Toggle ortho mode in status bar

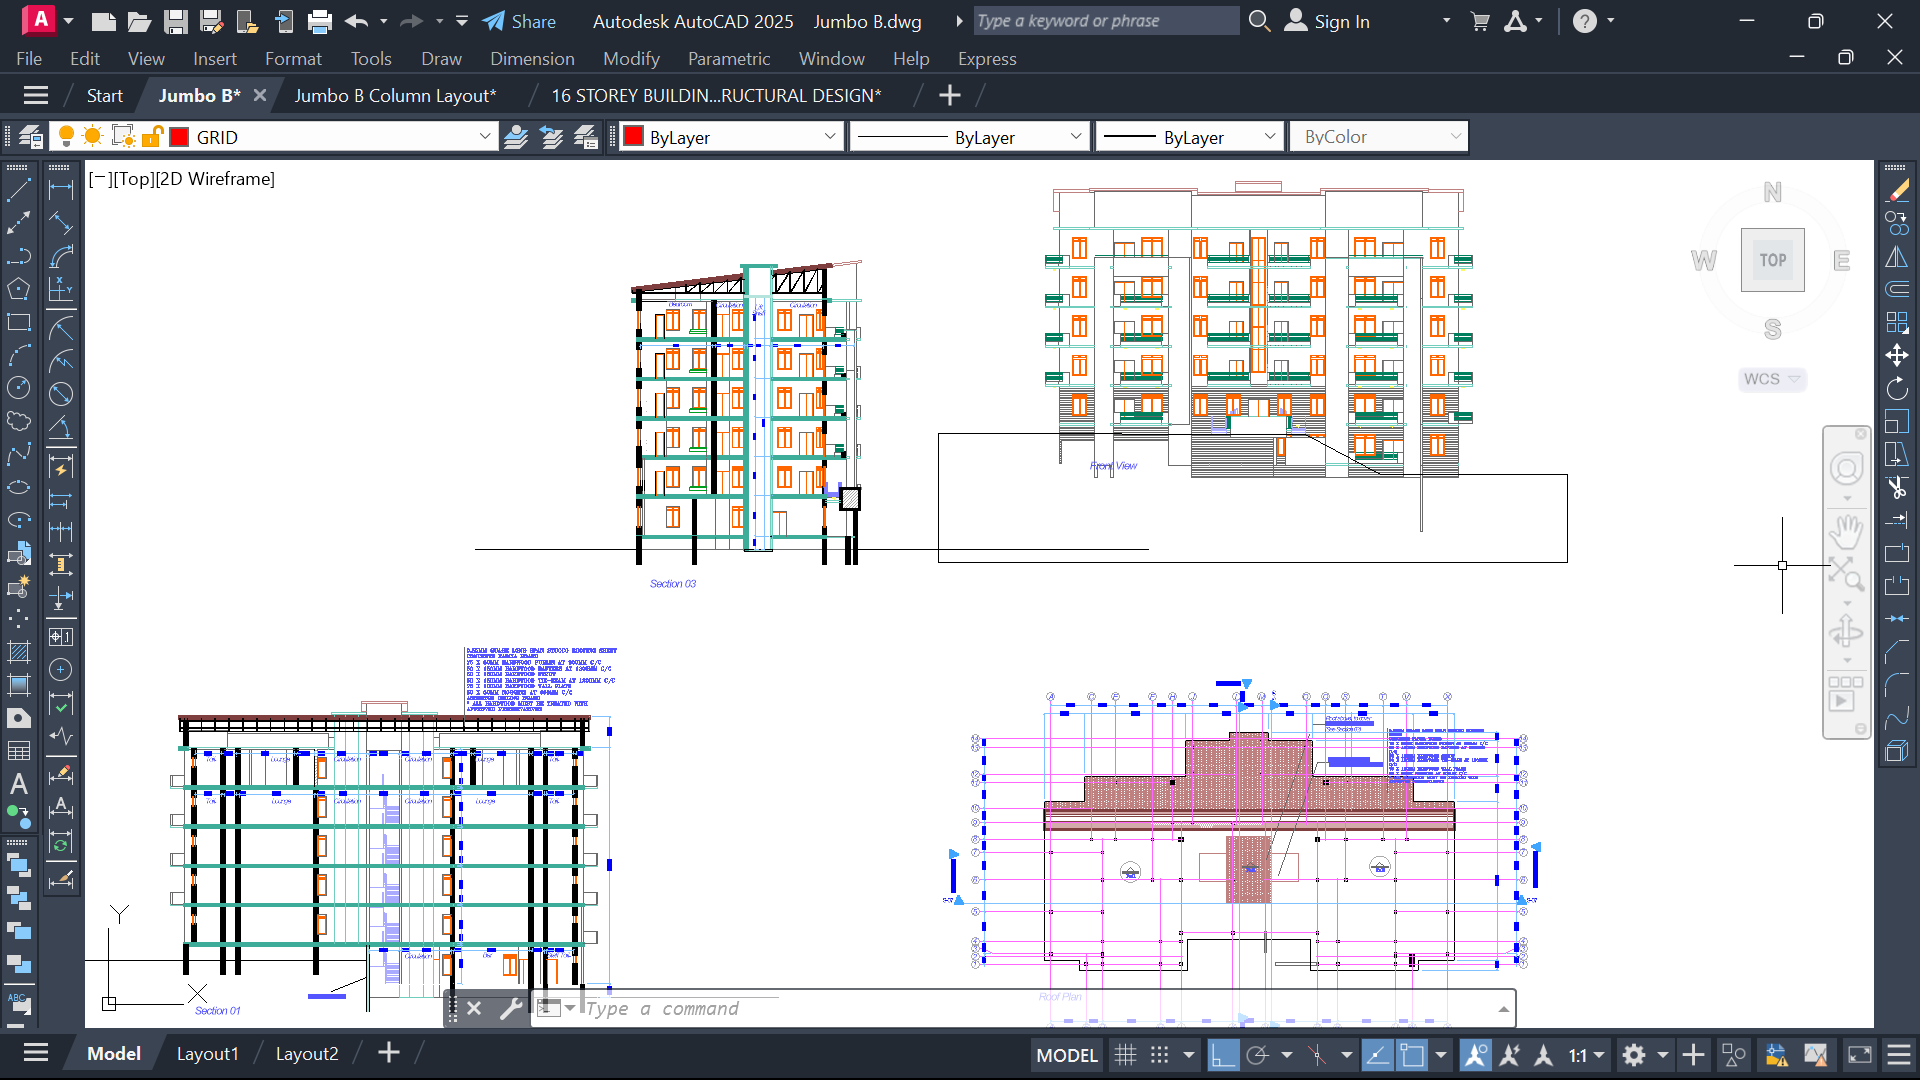[1223, 1055]
